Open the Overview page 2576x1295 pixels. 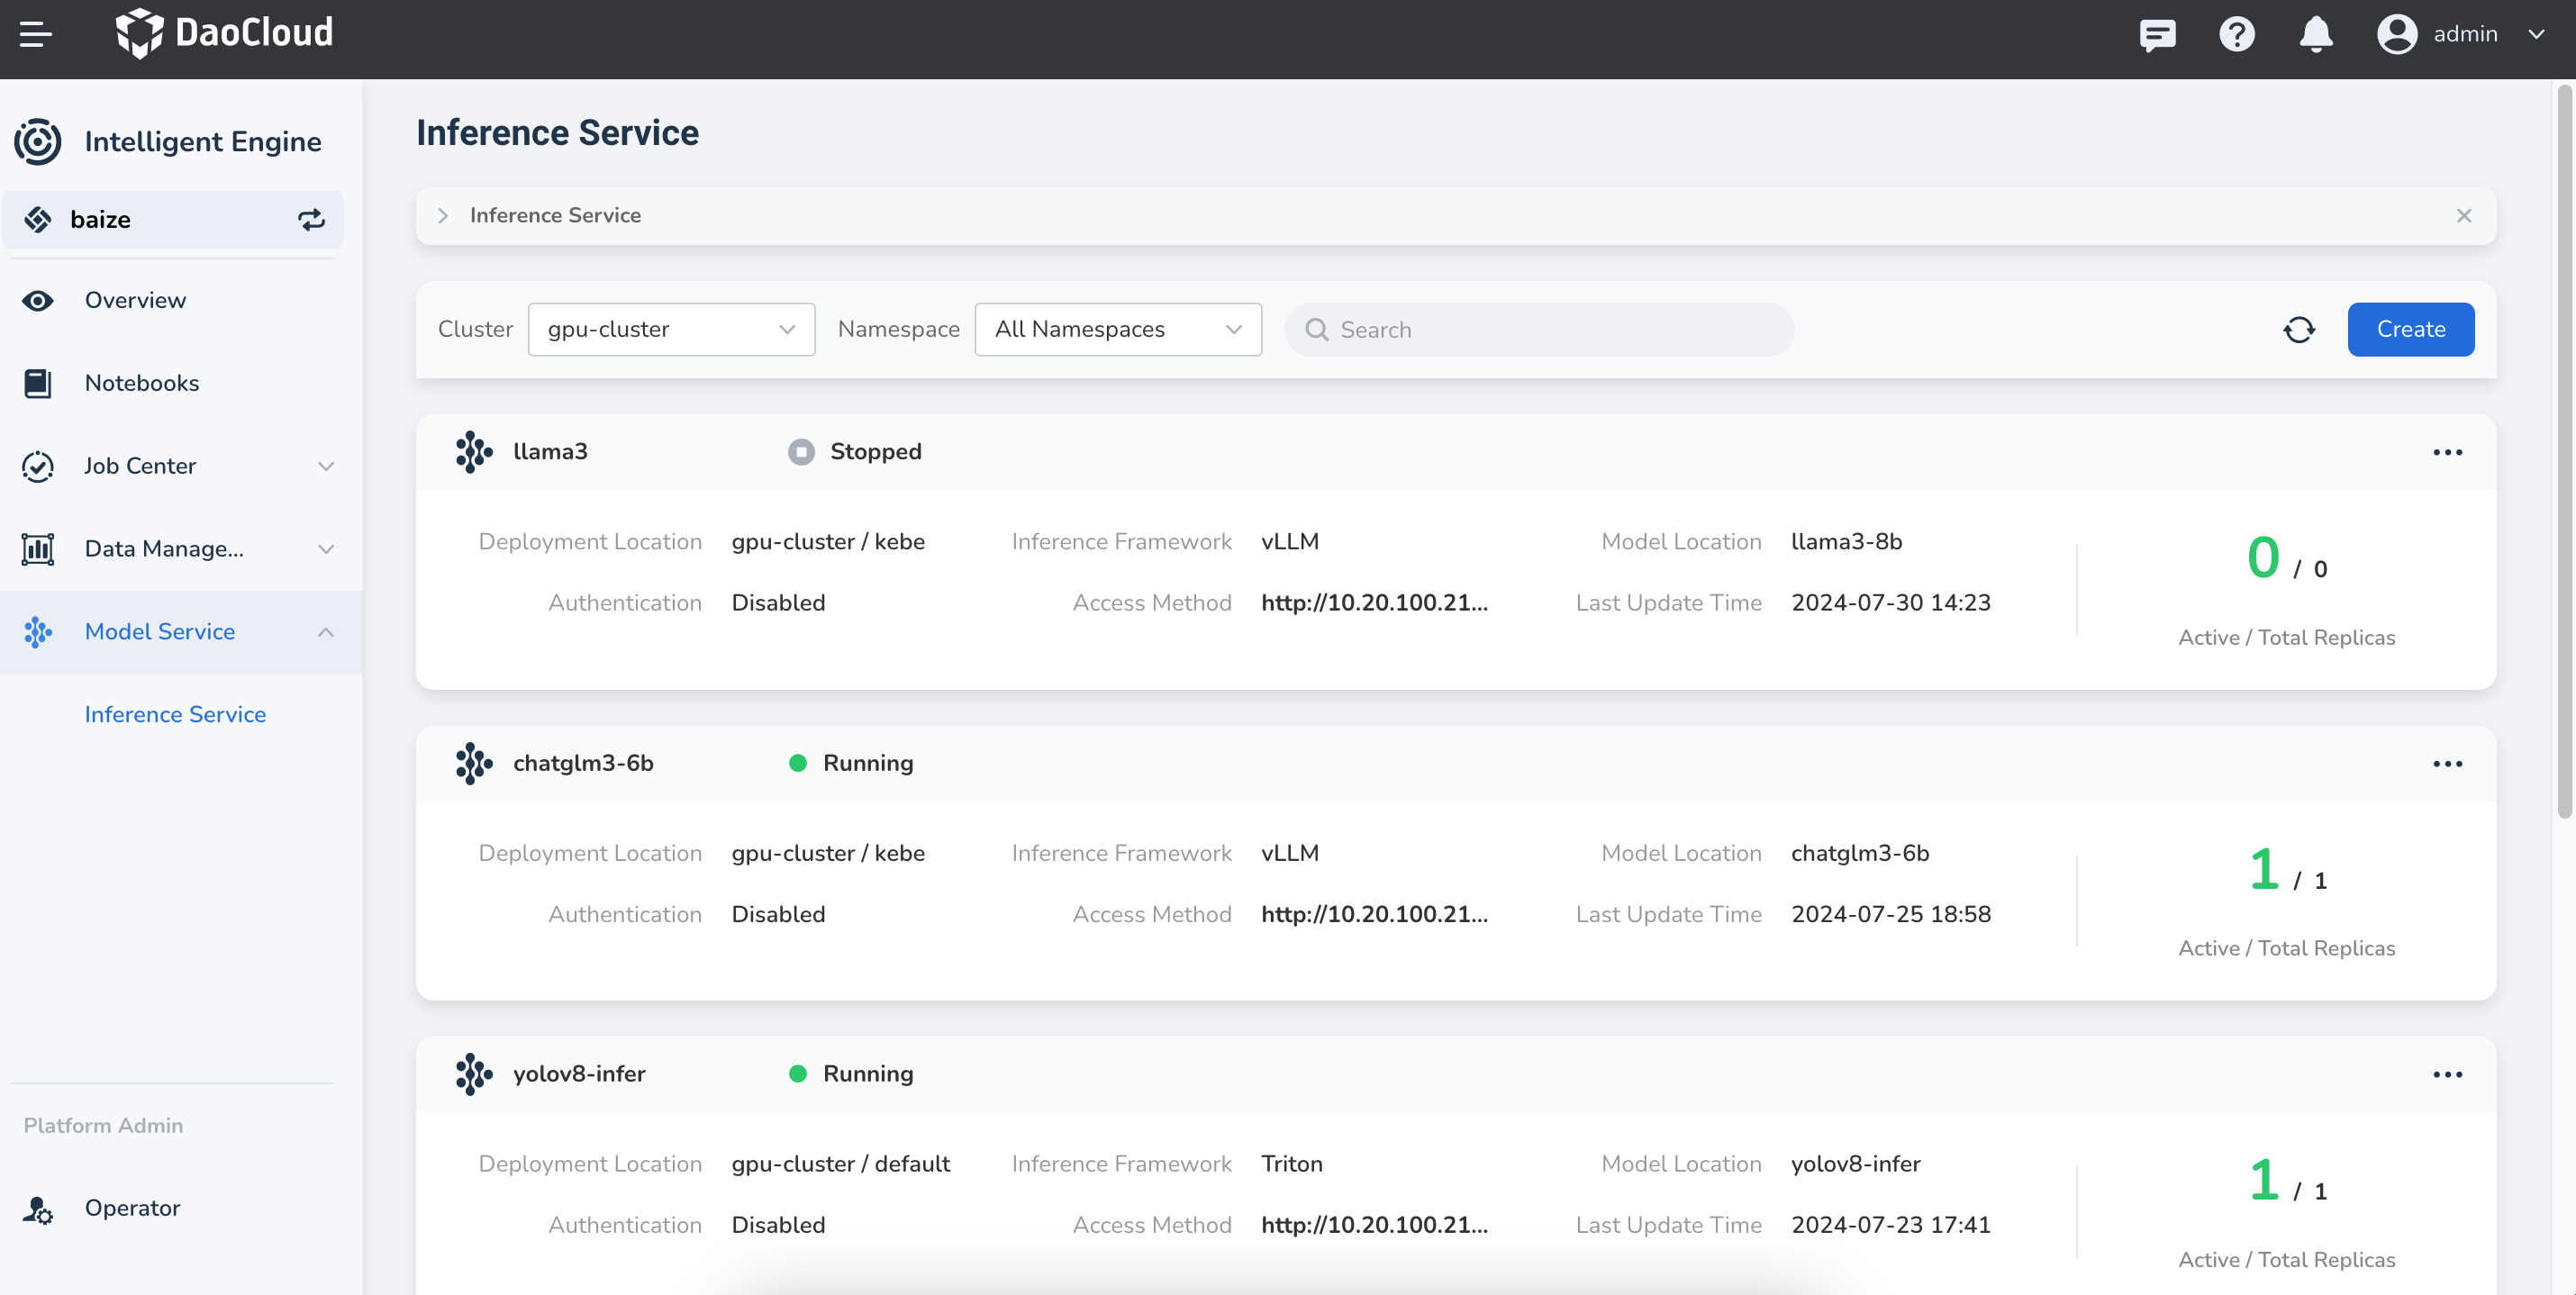pos(135,300)
